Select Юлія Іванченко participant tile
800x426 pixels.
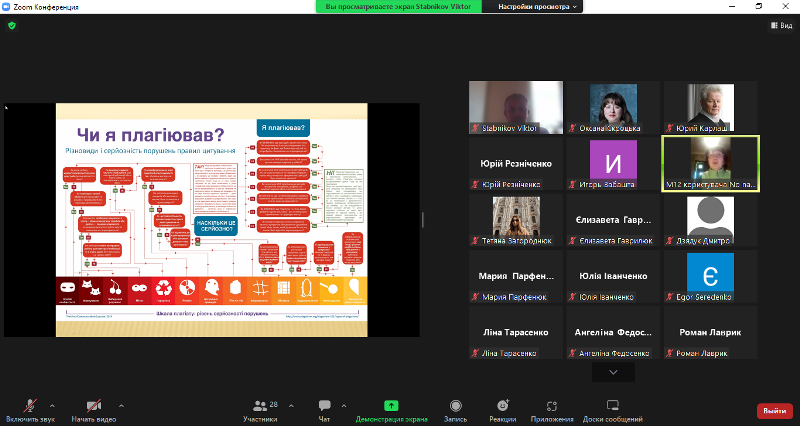[x=613, y=276]
